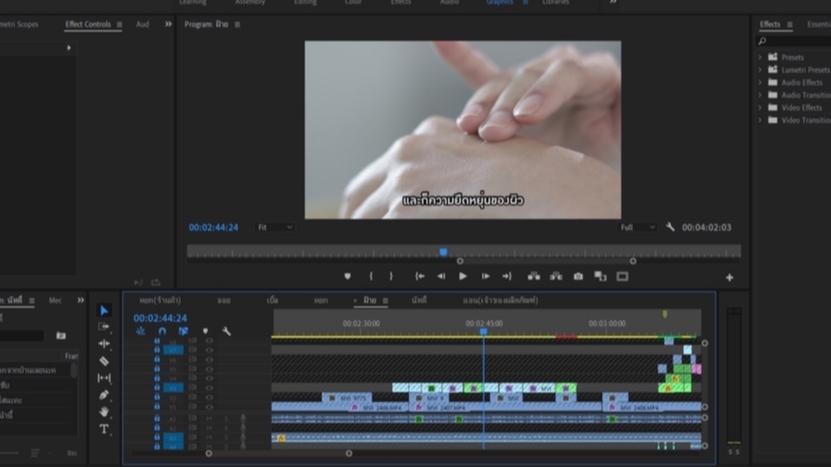Toggle insert sequences as nests button
831x467 pixels.
pyautogui.click(x=140, y=331)
